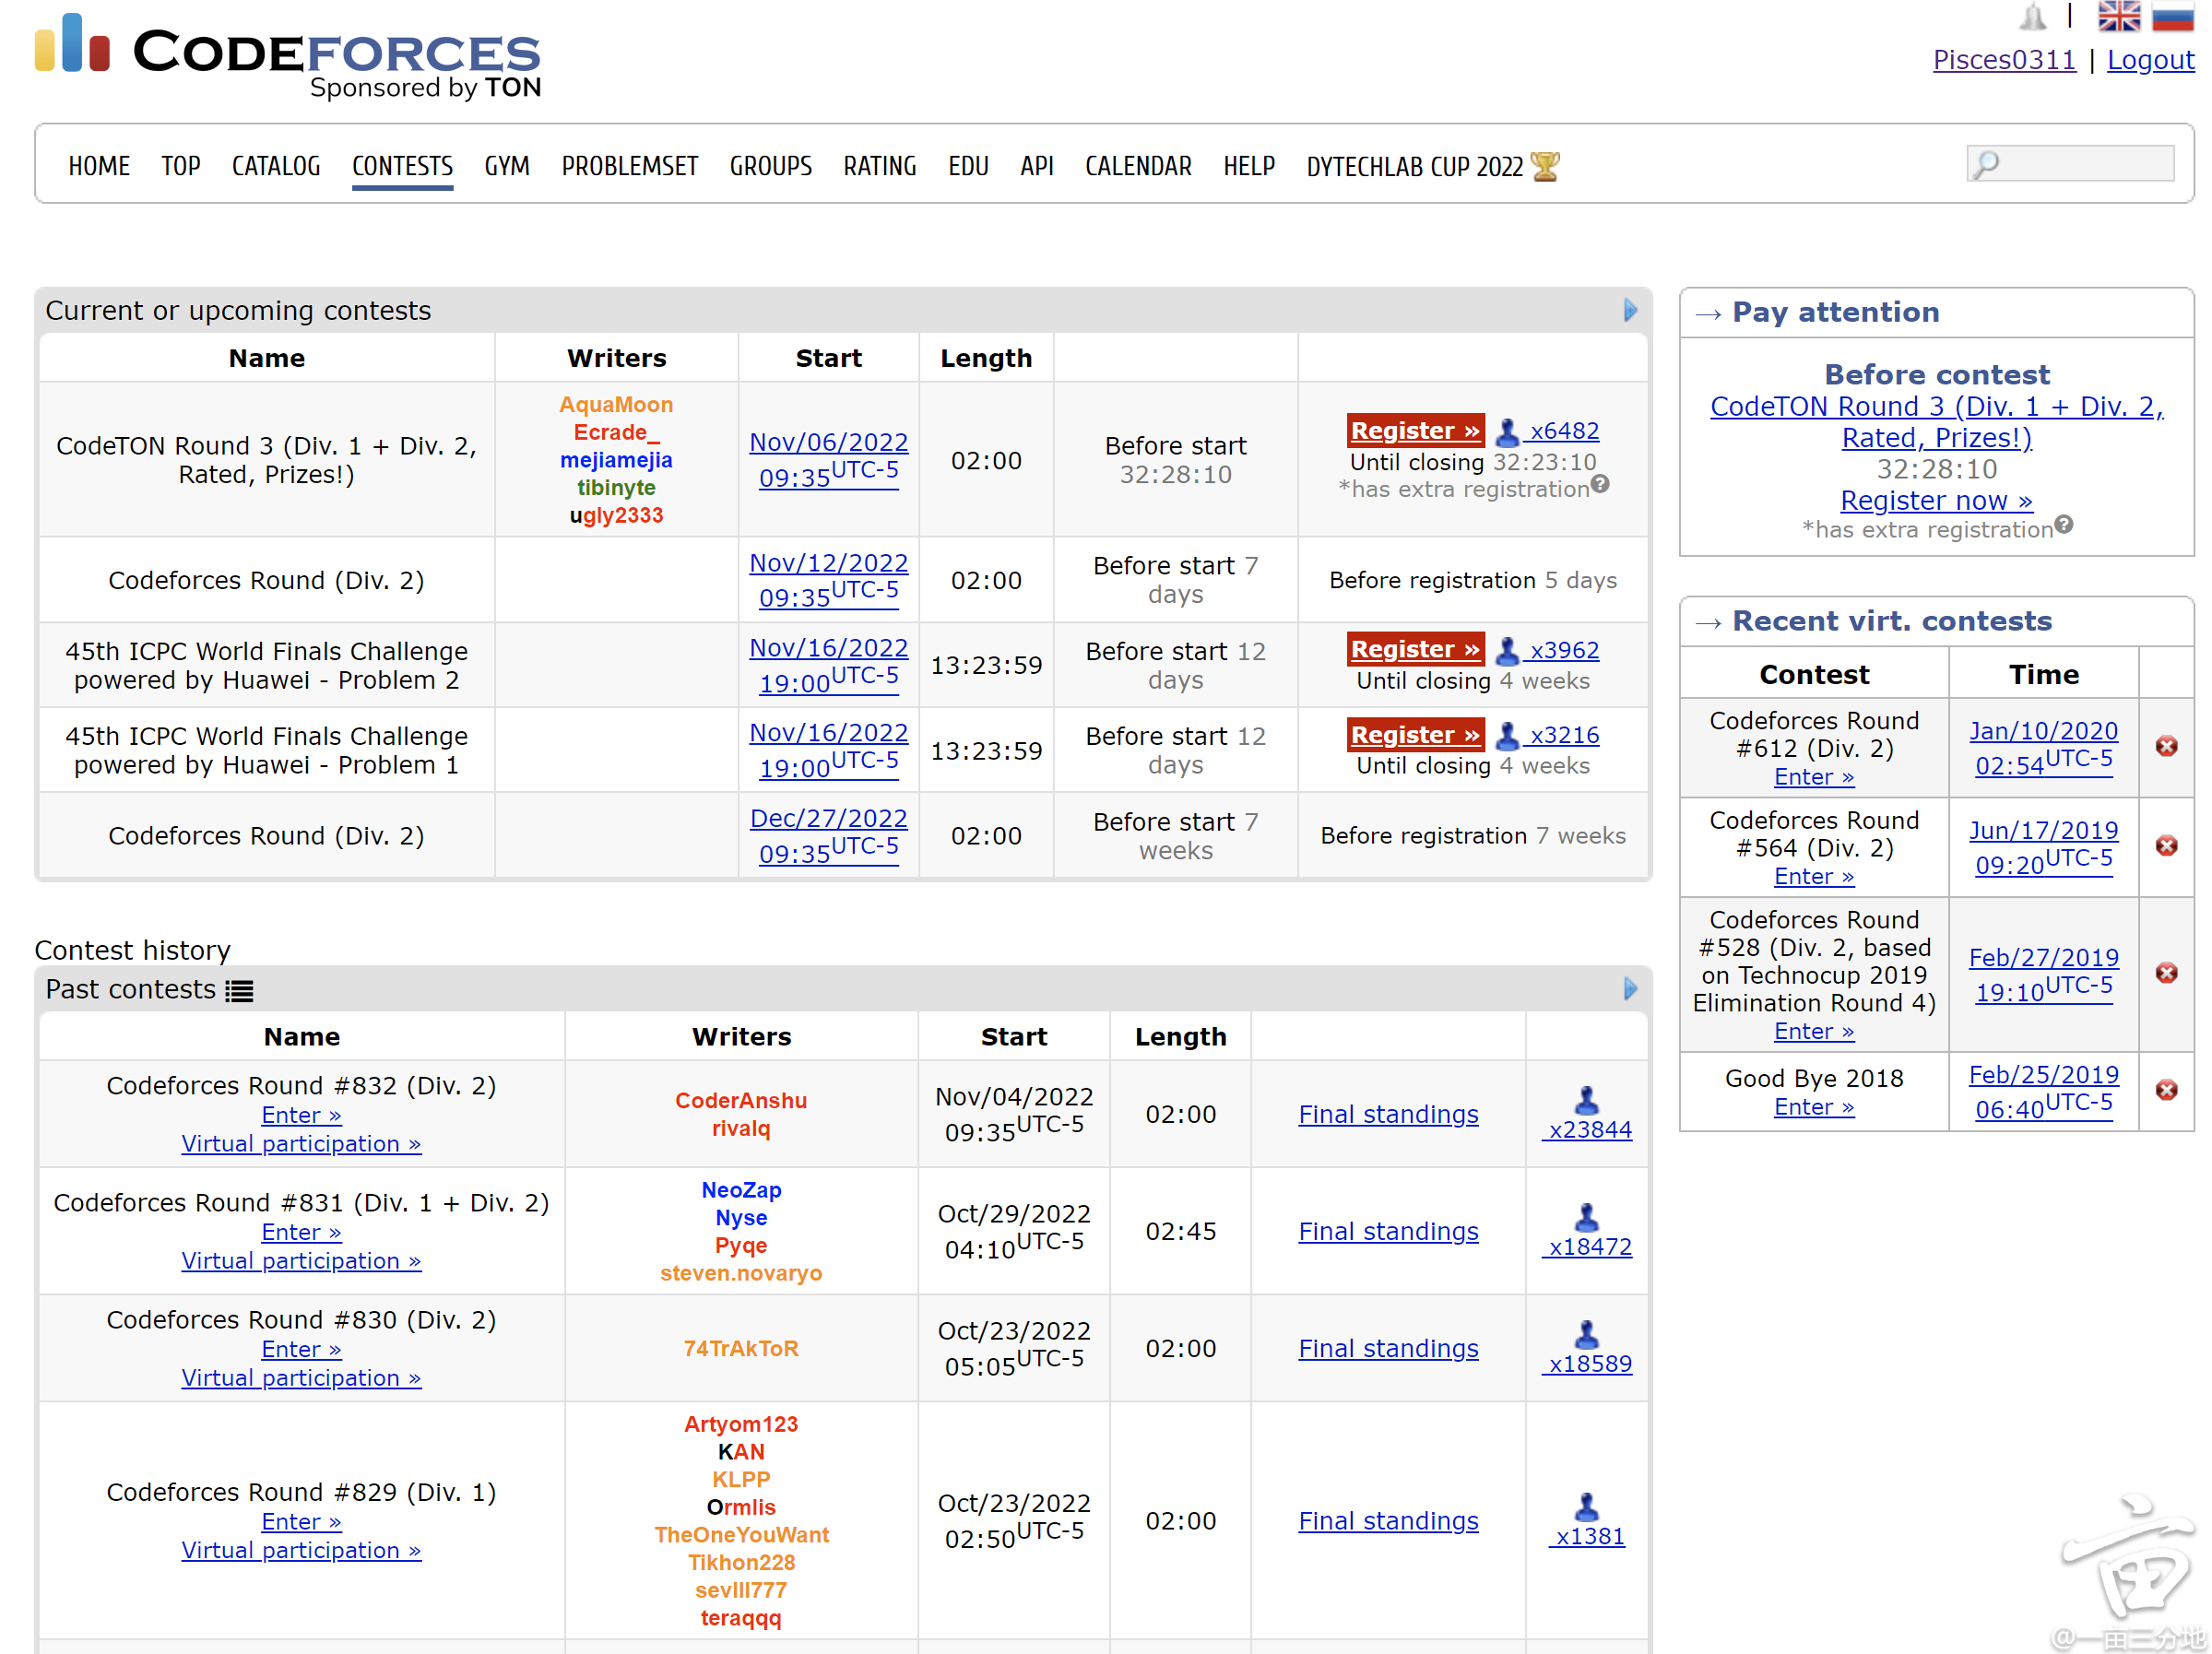Expand the Current or upcoming contests arrow
This screenshot has height=1654, width=2212.
click(x=1630, y=310)
